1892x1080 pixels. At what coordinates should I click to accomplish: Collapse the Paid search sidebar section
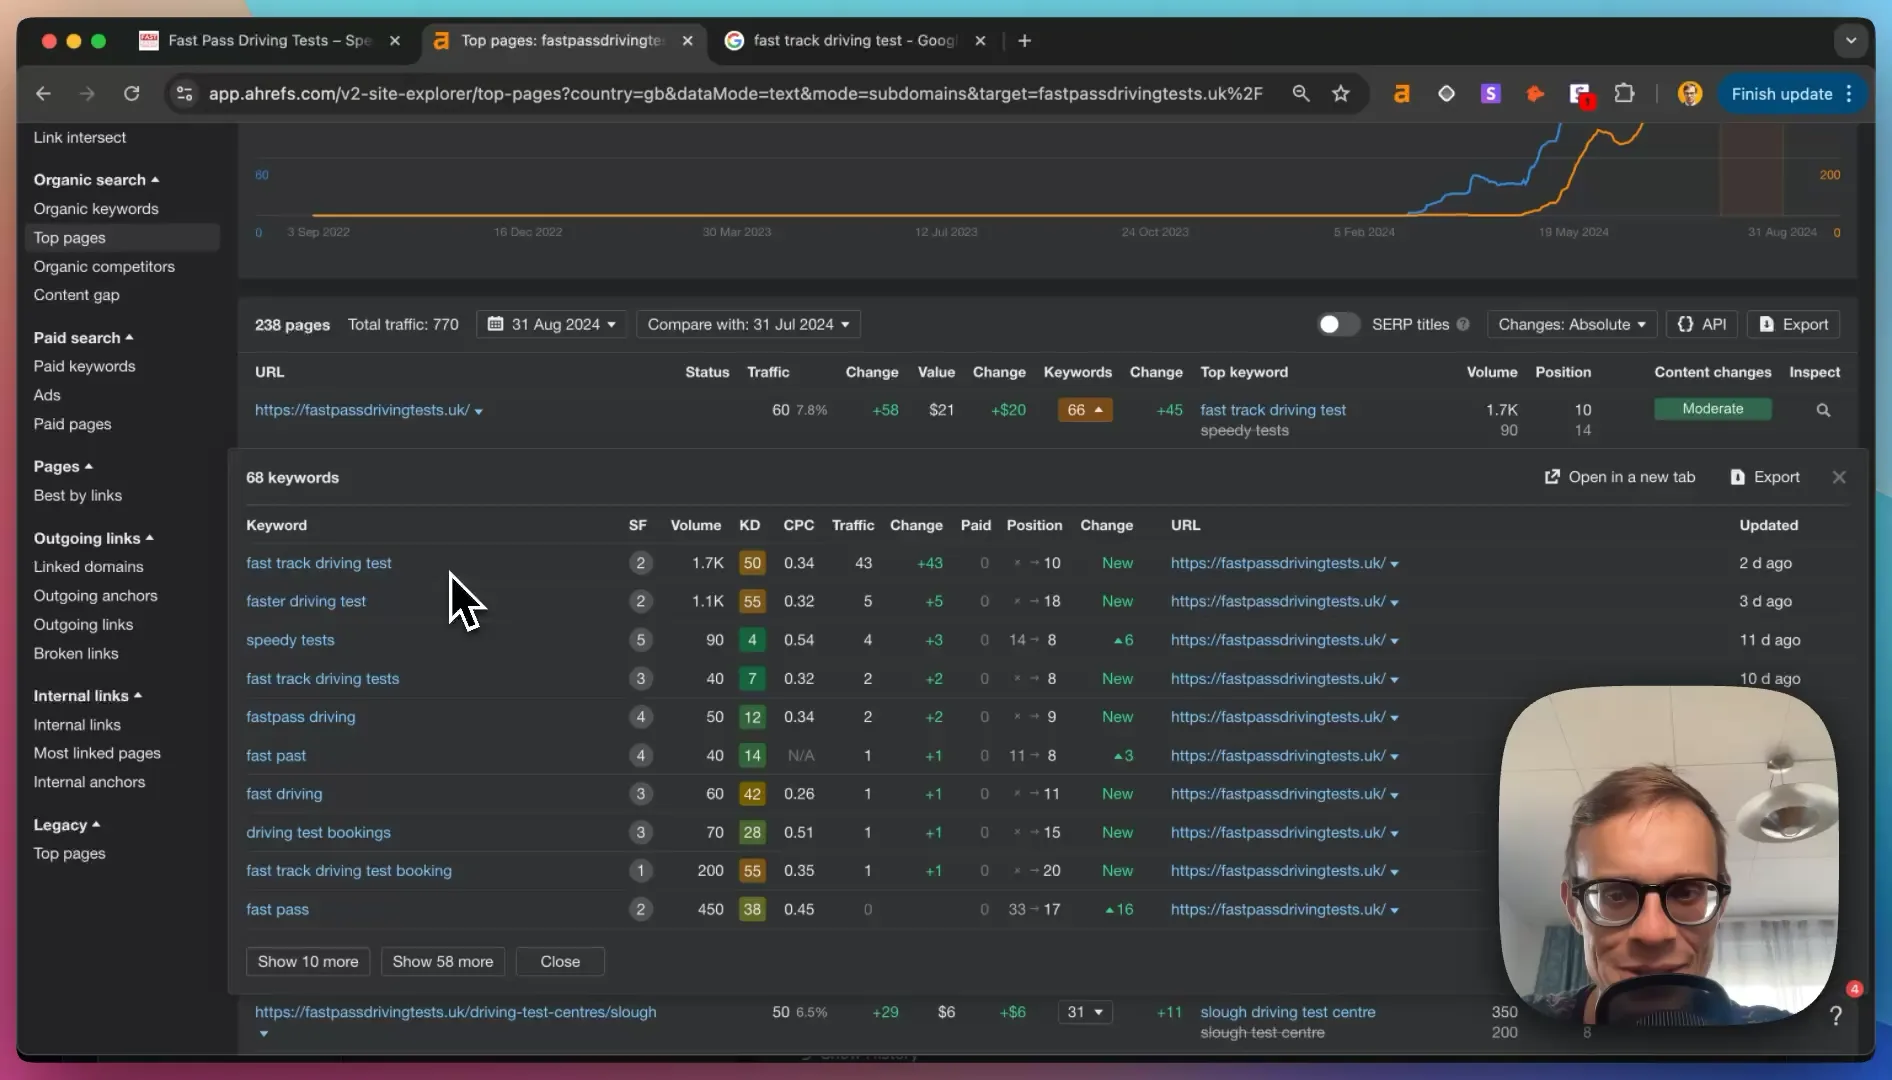coord(83,338)
